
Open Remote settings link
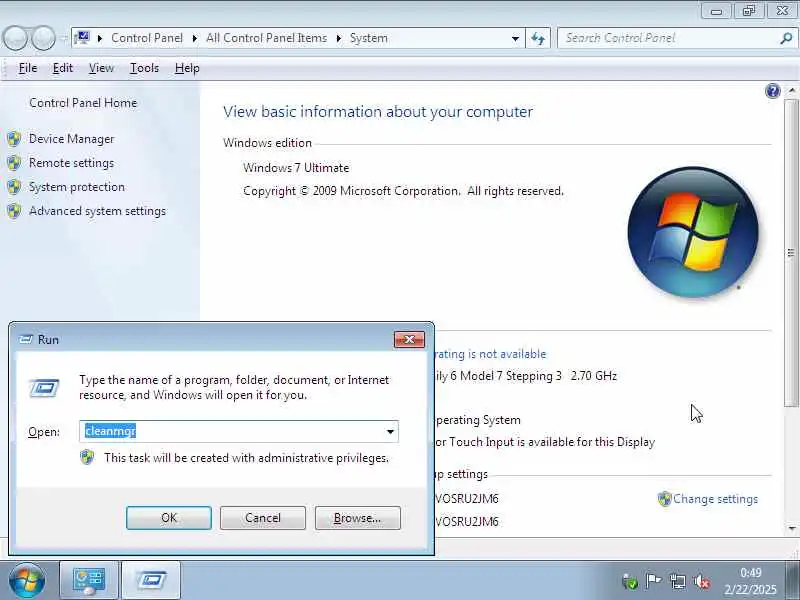tap(71, 163)
